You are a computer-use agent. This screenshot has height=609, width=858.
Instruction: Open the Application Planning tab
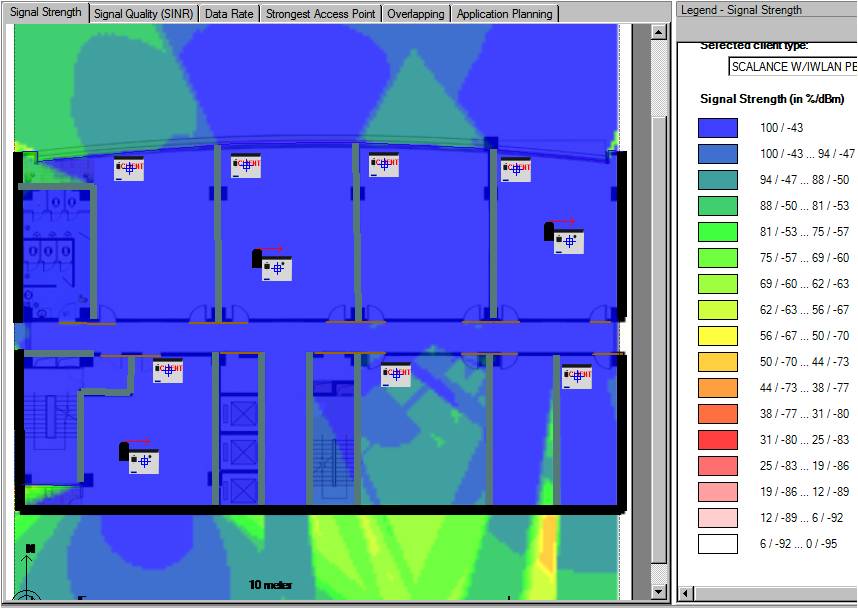pos(505,14)
